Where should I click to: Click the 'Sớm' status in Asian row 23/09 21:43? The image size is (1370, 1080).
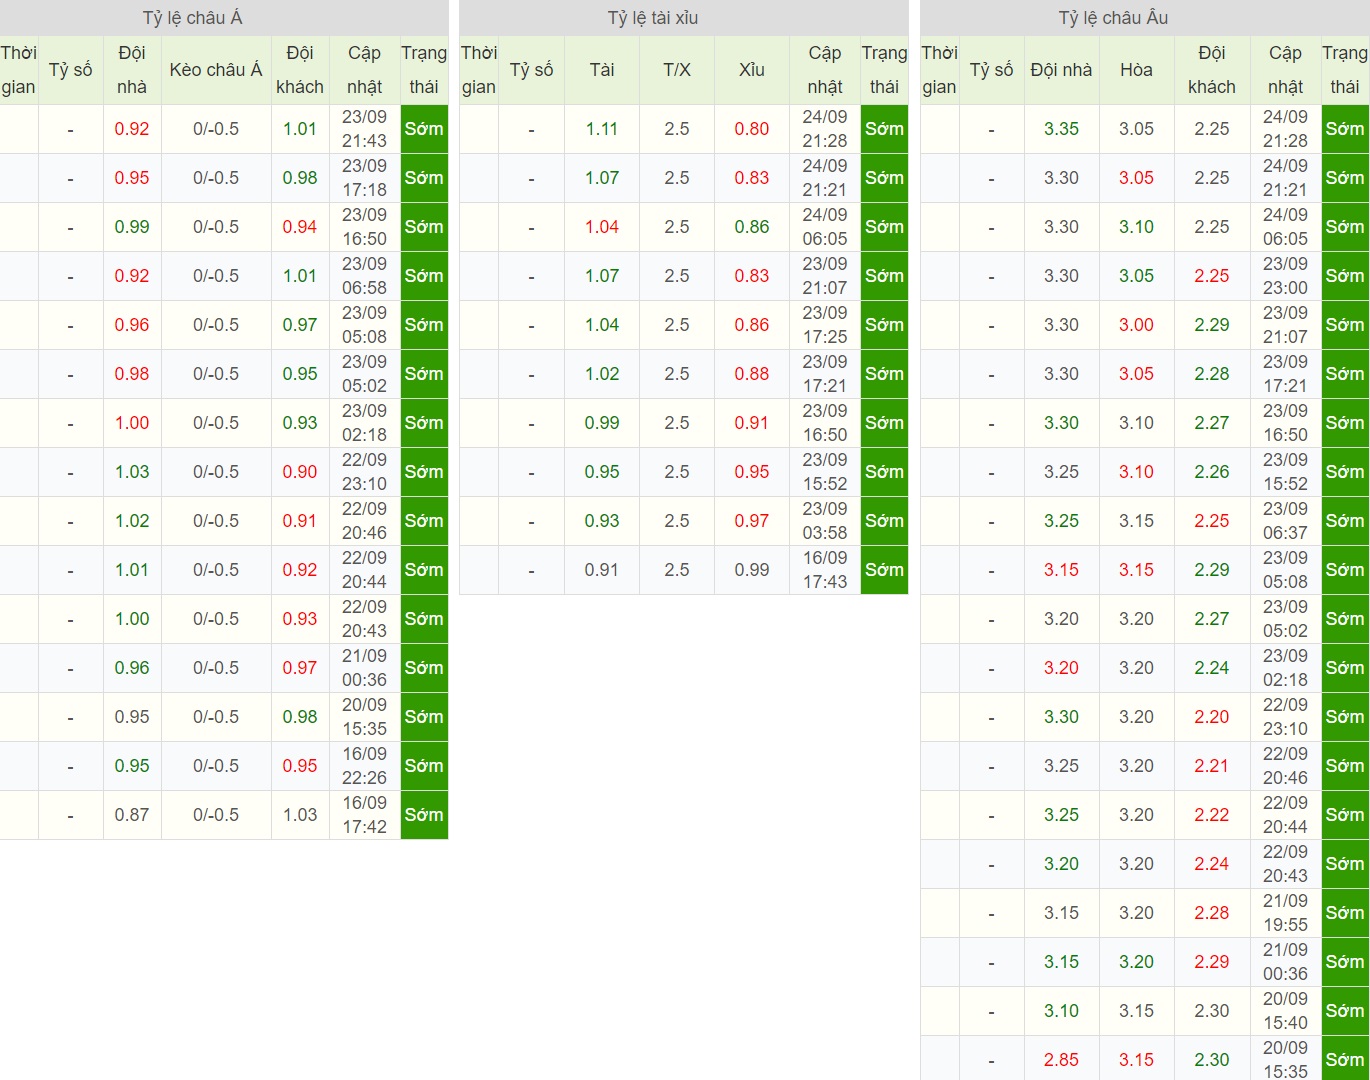coord(424,129)
